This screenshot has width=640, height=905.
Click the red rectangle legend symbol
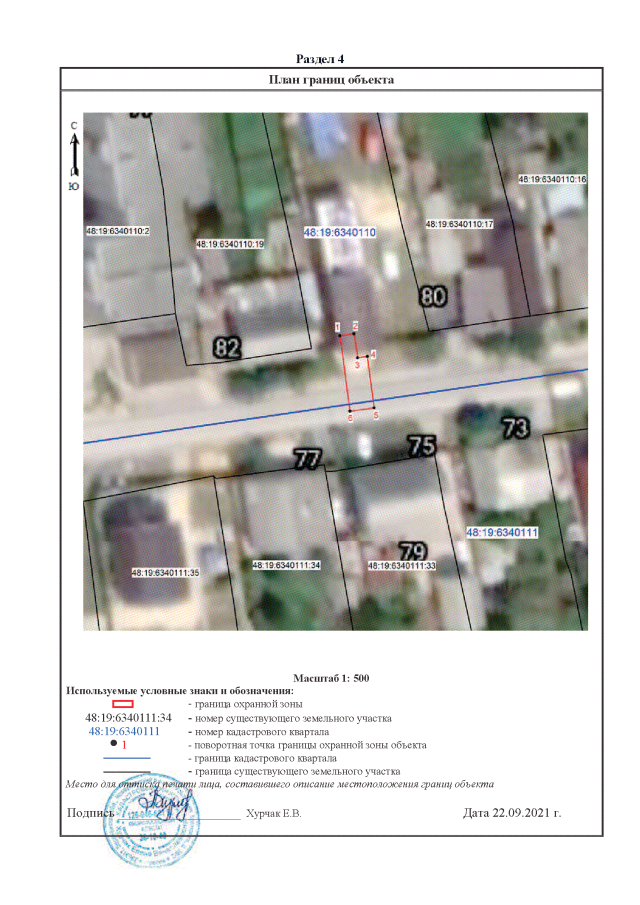pyautogui.click(x=123, y=705)
